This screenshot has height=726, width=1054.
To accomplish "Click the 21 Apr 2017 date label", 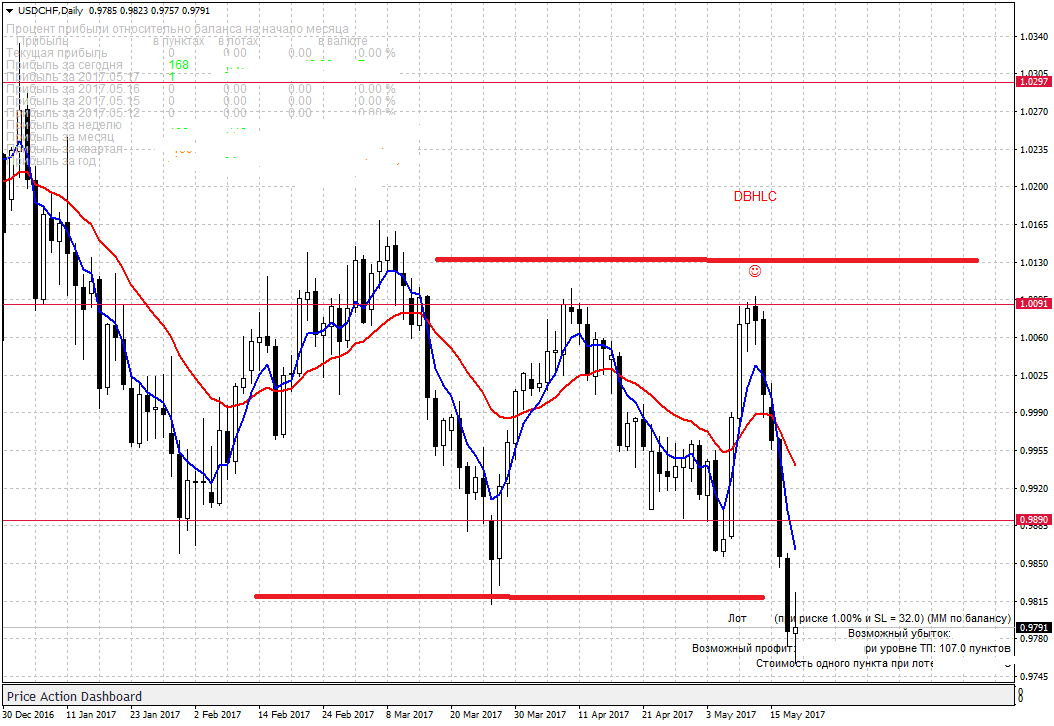I will [x=667, y=715].
